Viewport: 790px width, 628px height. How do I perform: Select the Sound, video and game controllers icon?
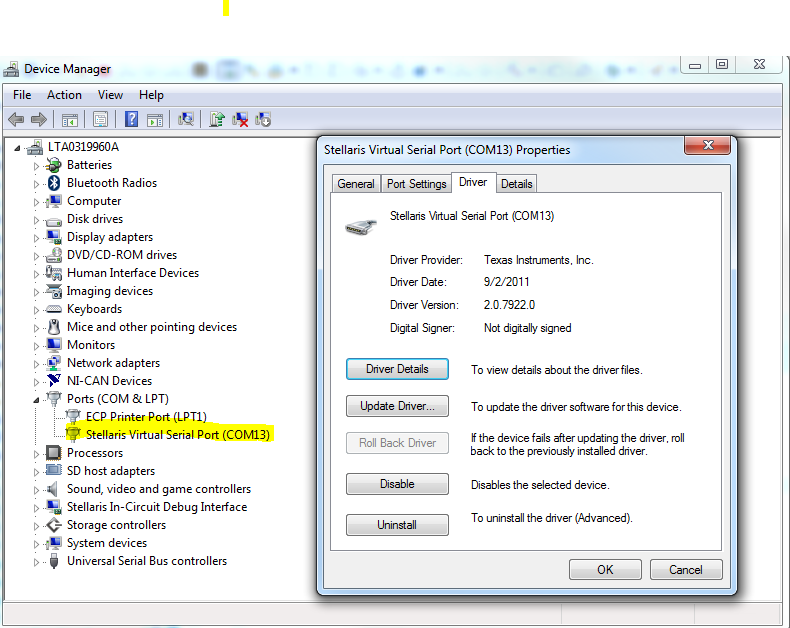(x=52, y=488)
